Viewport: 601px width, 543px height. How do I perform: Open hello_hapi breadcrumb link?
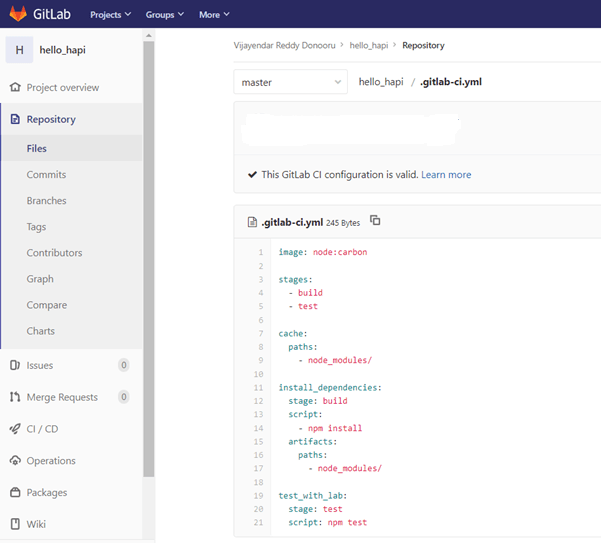pyautogui.click(x=369, y=45)
